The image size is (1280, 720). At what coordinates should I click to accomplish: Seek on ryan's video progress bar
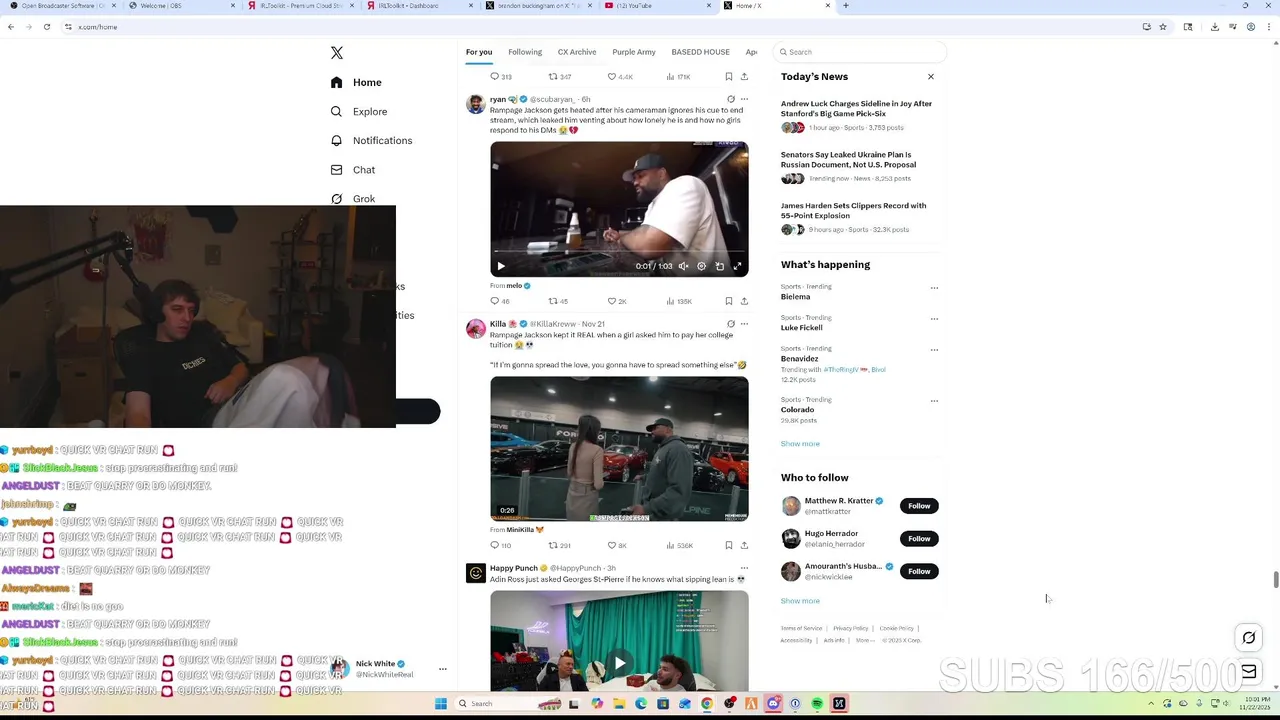tap(619, 251)
